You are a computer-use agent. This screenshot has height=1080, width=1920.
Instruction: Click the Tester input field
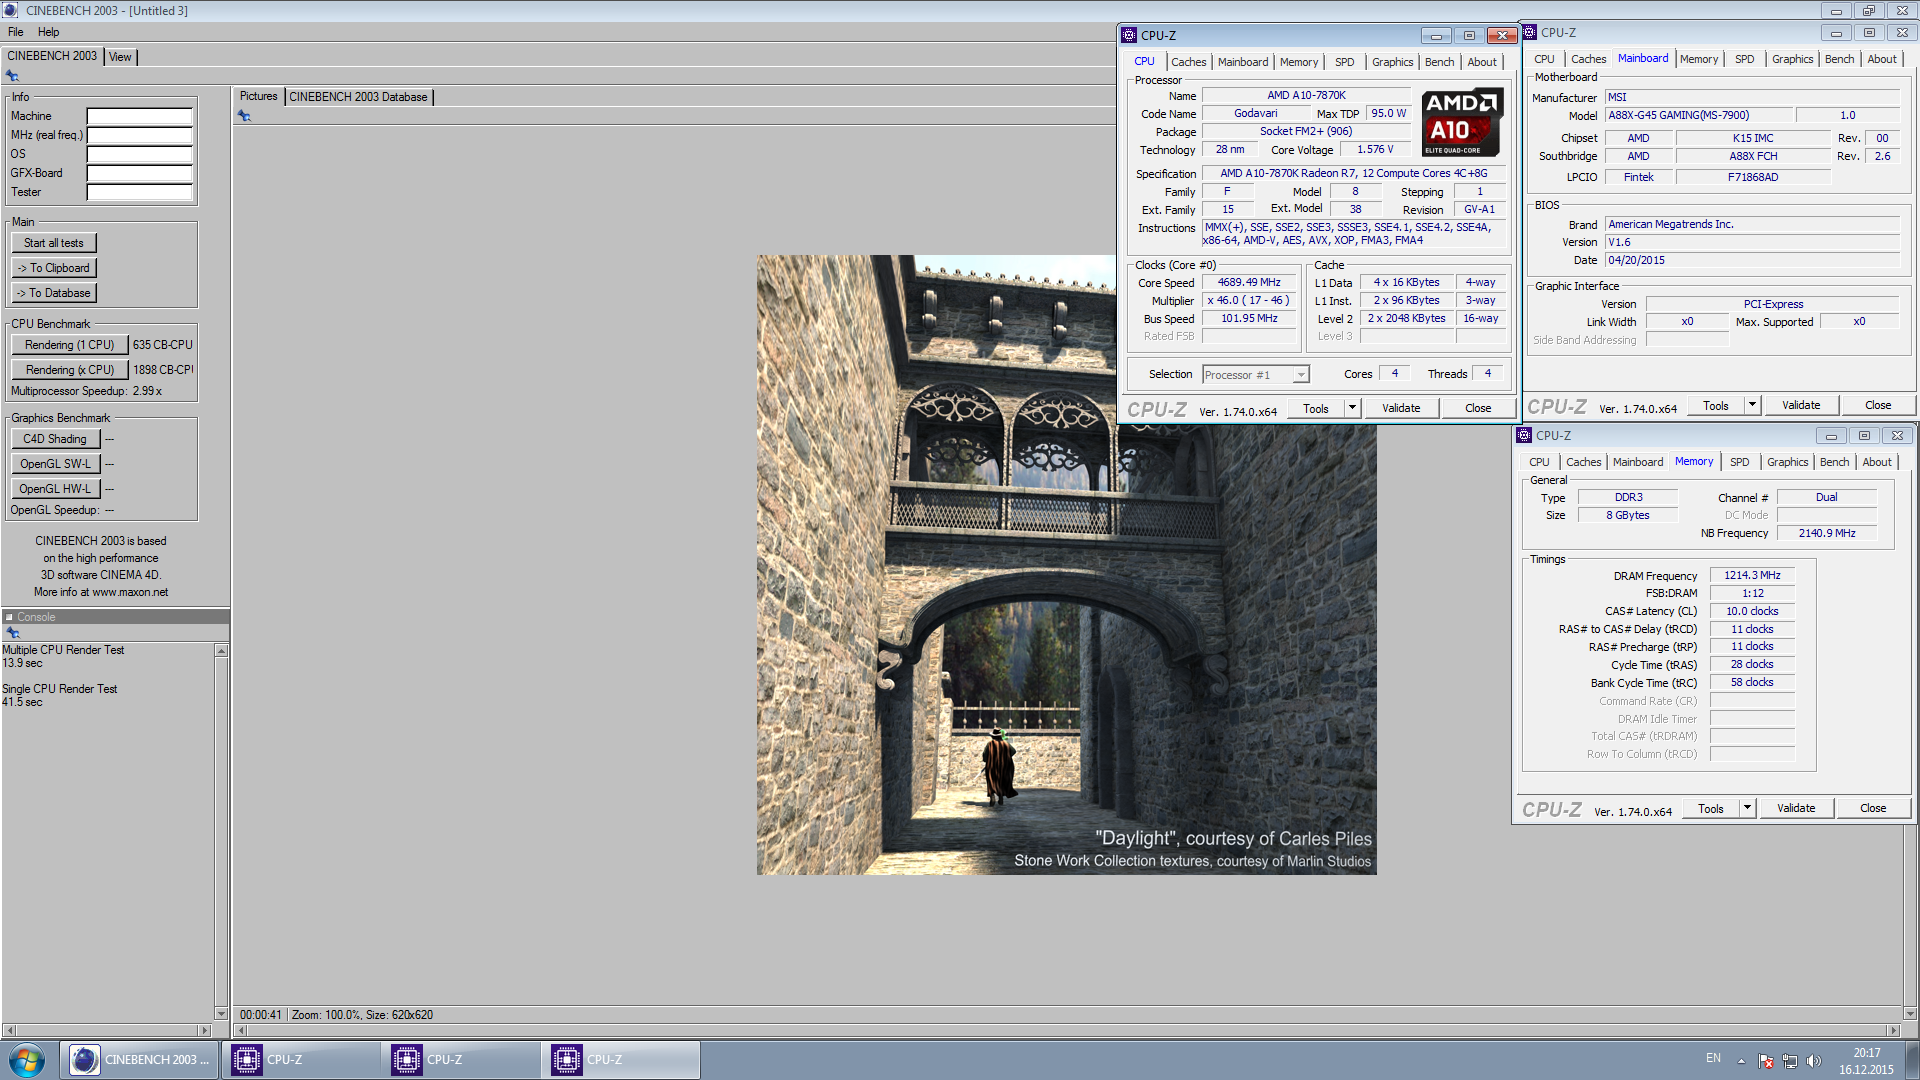pyautogui.click(x=139, y=192)
